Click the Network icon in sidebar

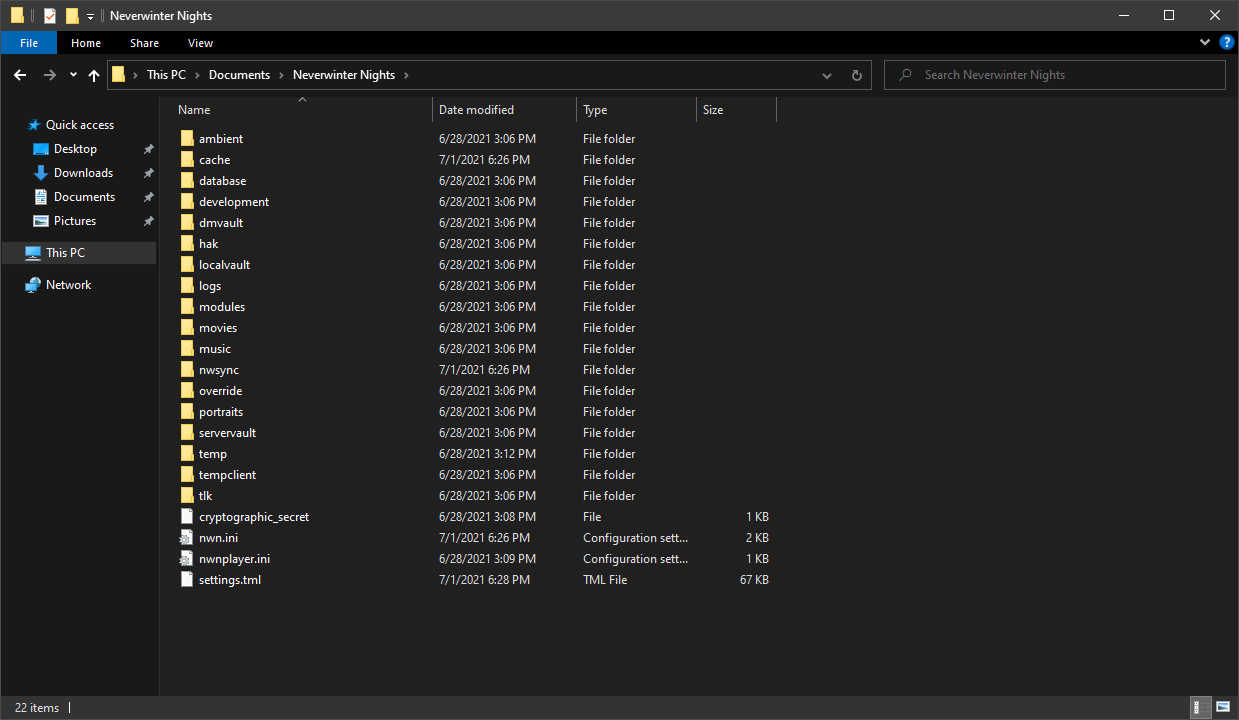(33, 285)
